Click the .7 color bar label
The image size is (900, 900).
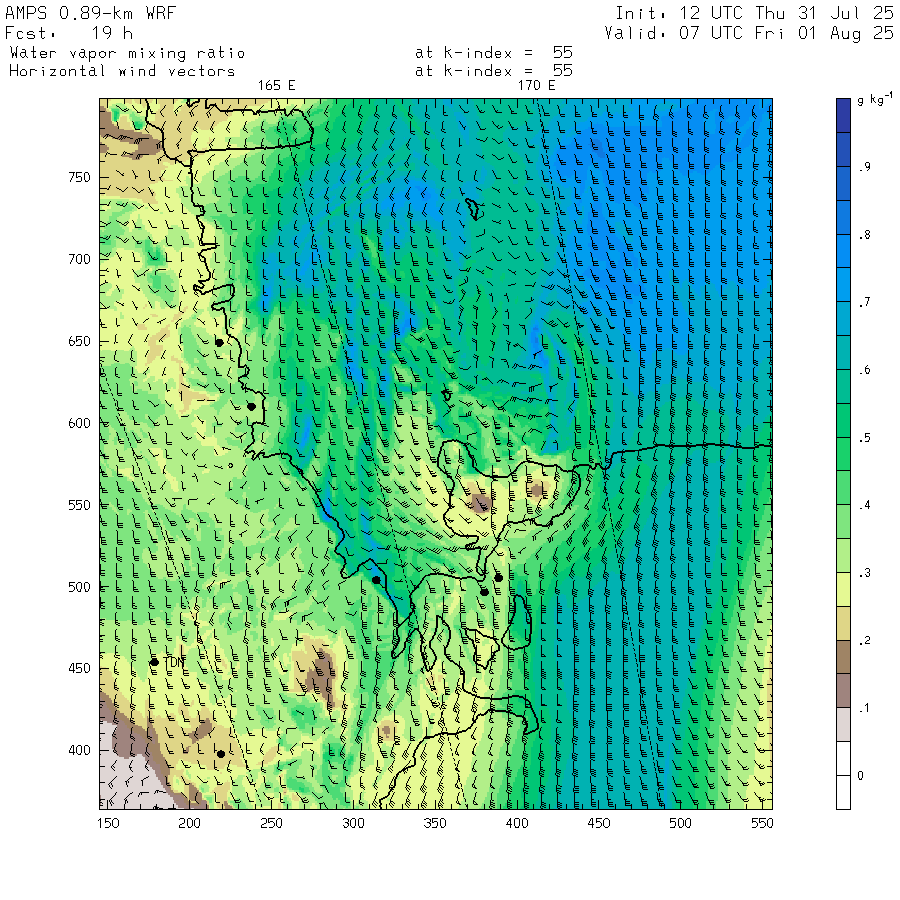click(x=865, y=302)
